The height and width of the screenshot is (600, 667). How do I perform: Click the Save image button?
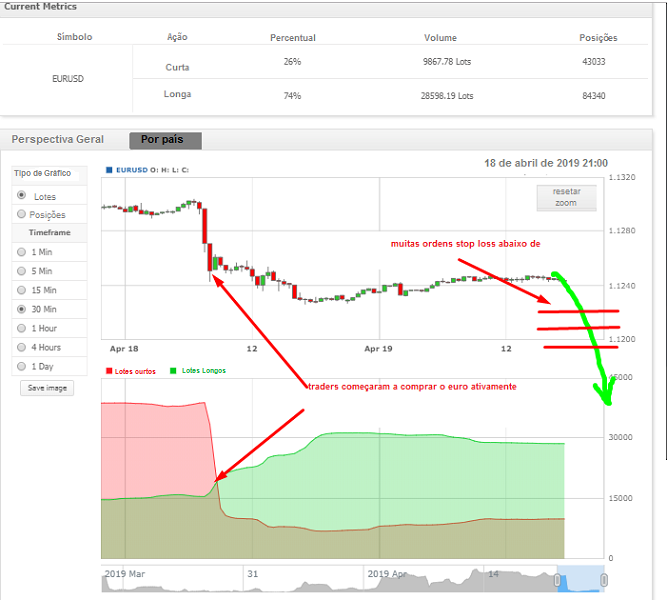47,388
